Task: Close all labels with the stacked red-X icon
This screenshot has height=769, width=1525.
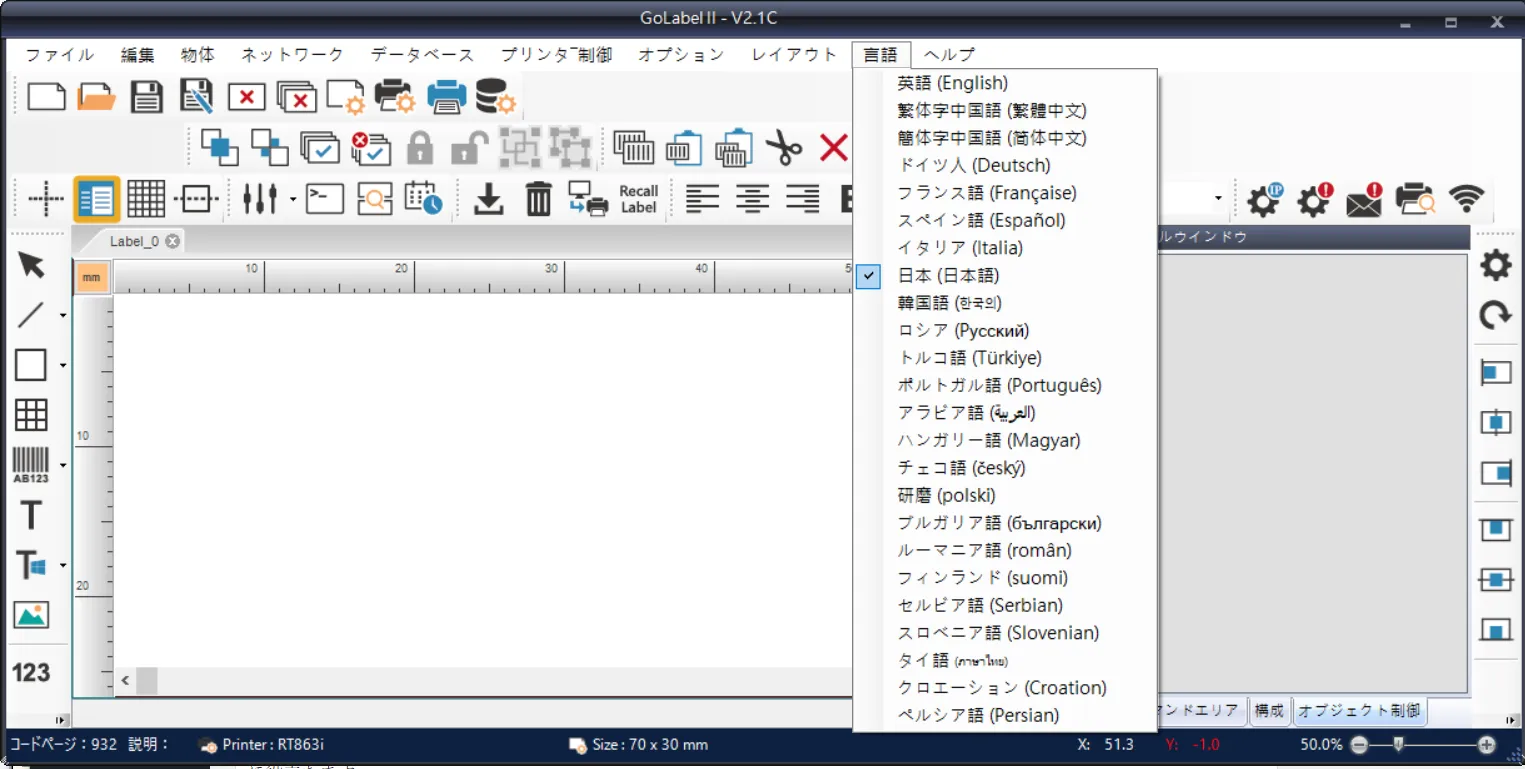Action: (x=297, y=97)
